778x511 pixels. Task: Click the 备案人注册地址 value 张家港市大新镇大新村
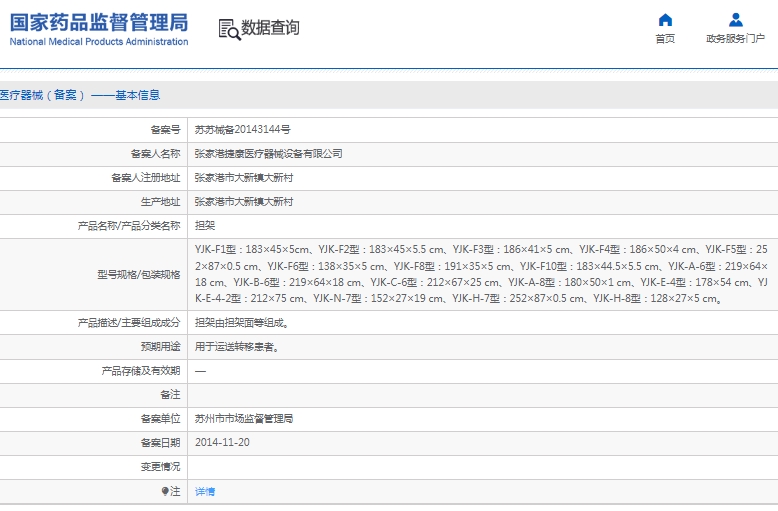(x=244, y=178)
